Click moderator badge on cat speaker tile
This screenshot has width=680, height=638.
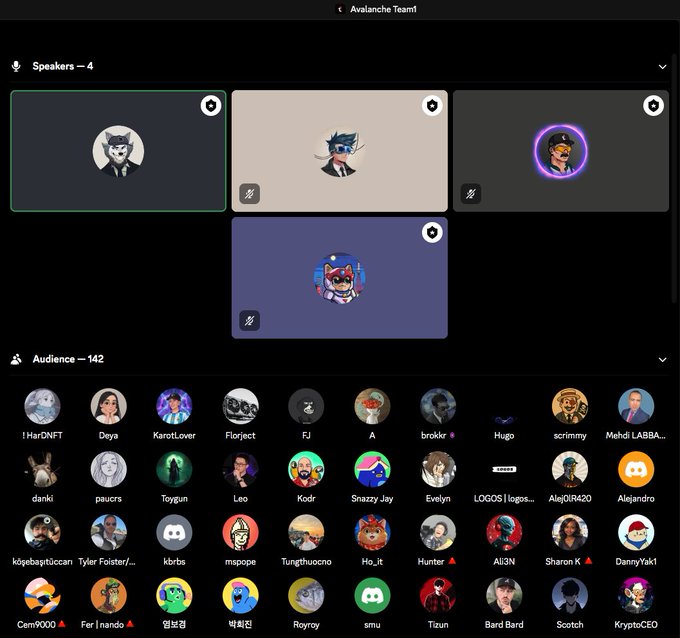click(432, 232)
